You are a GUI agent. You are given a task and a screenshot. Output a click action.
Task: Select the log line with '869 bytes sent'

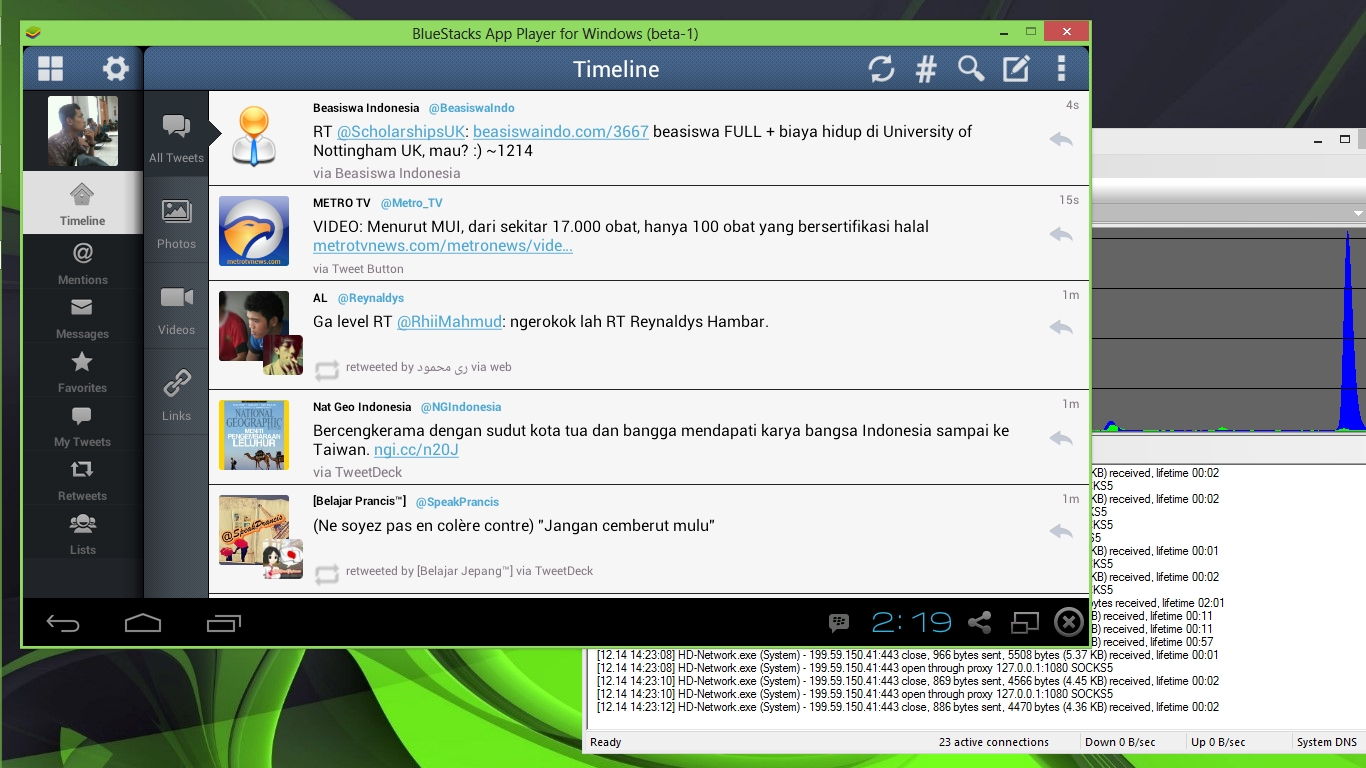click(x=908, y=681)
